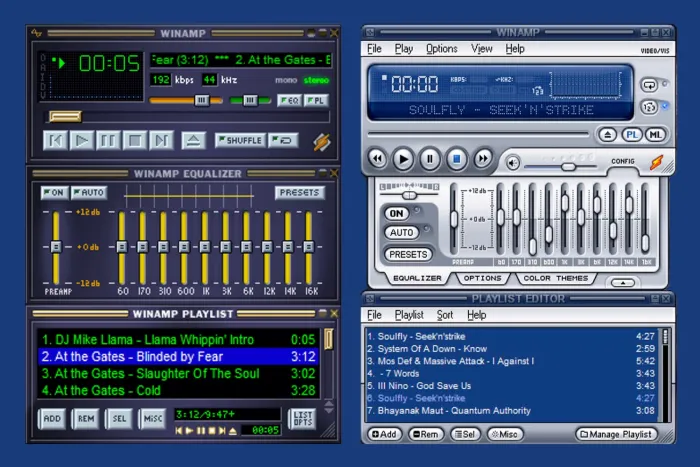Screen dimensions: 700x467
Task: Open Play menu in modern Winamp
Action: coord(404,49)
